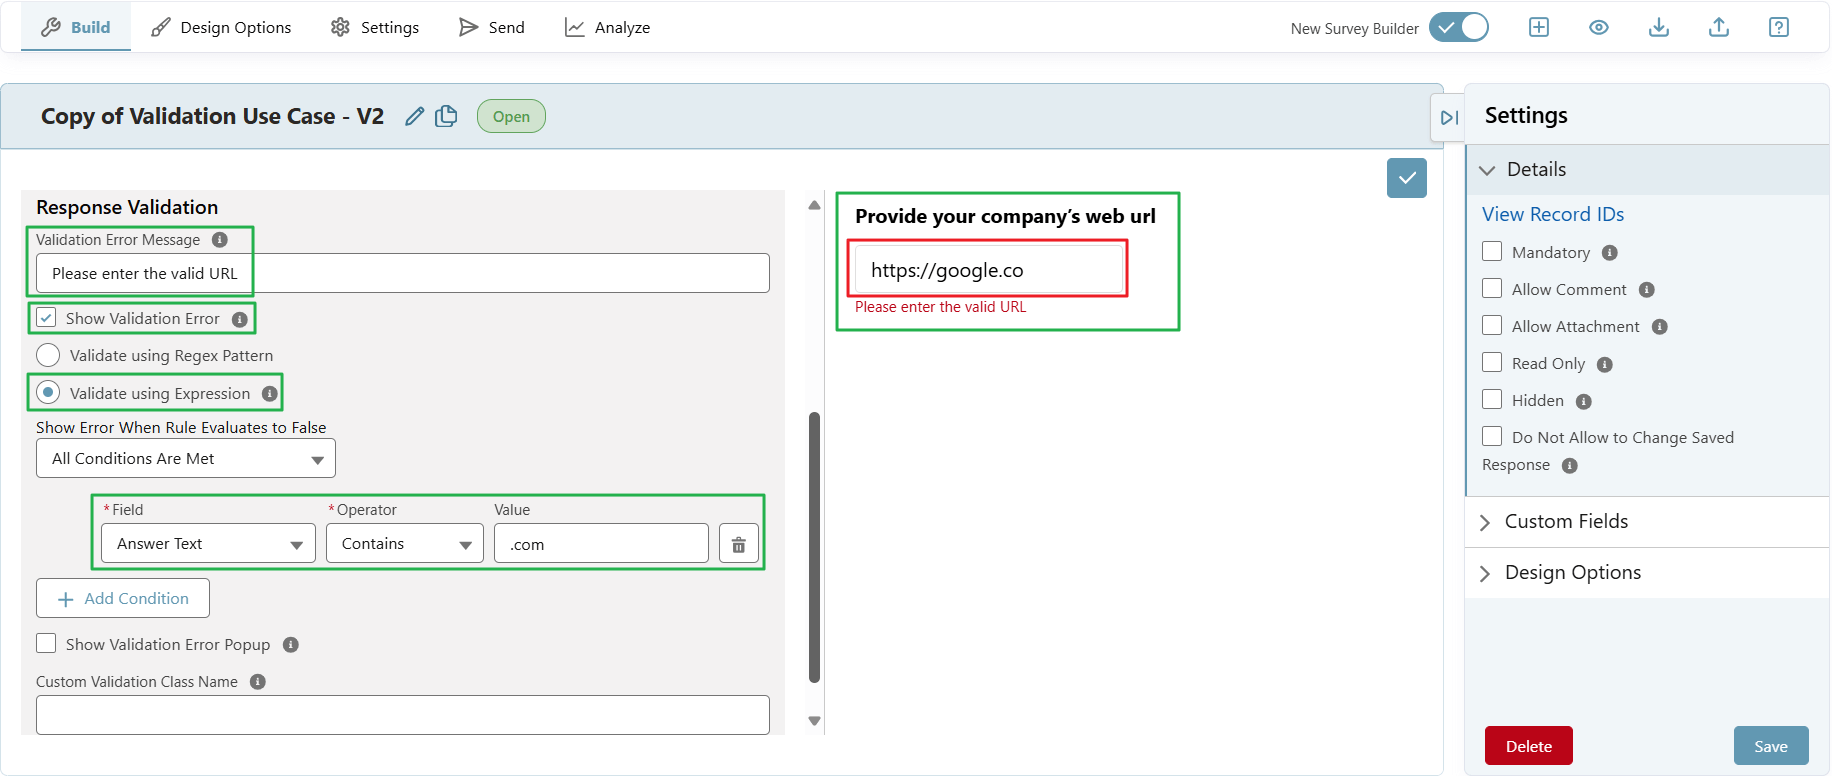Click the company web url answer field
Image resolution: width=1832 pixels, height=776 pixels.
coord(989,269)
